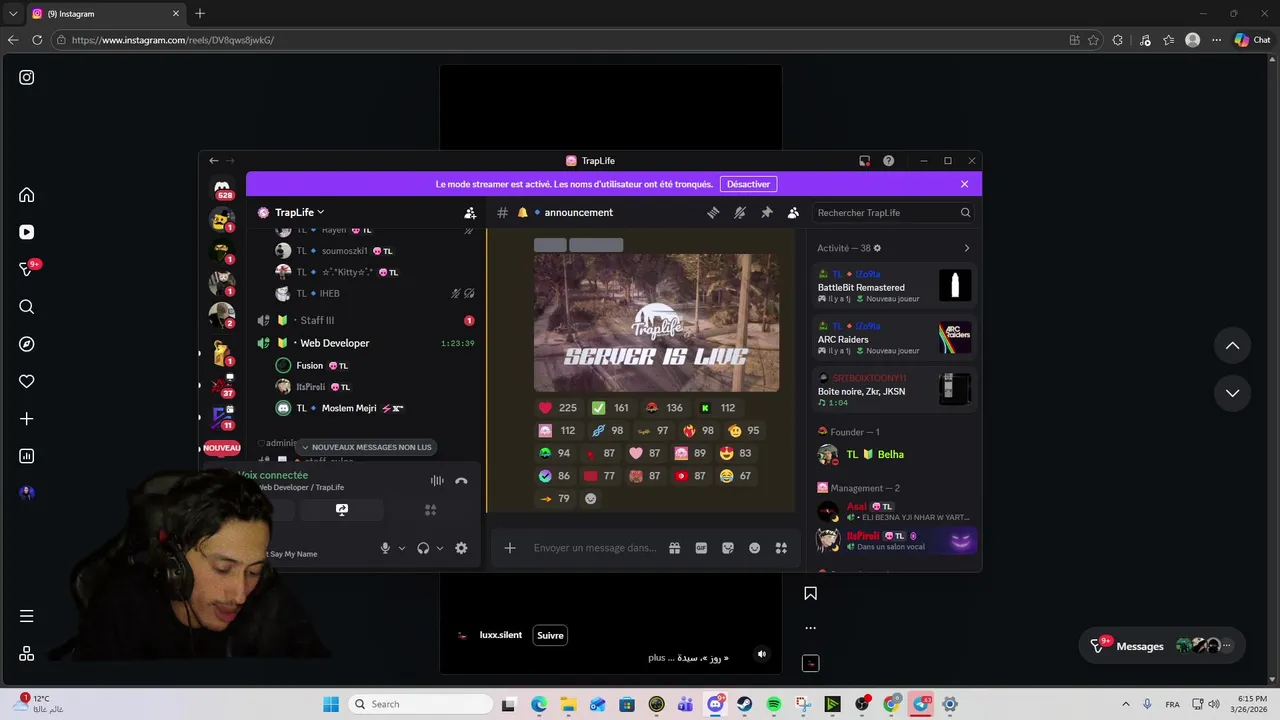Toggle notification mute for announcement channel
The width and height of the screenshot is (1280, 720).
pos(740,212)
